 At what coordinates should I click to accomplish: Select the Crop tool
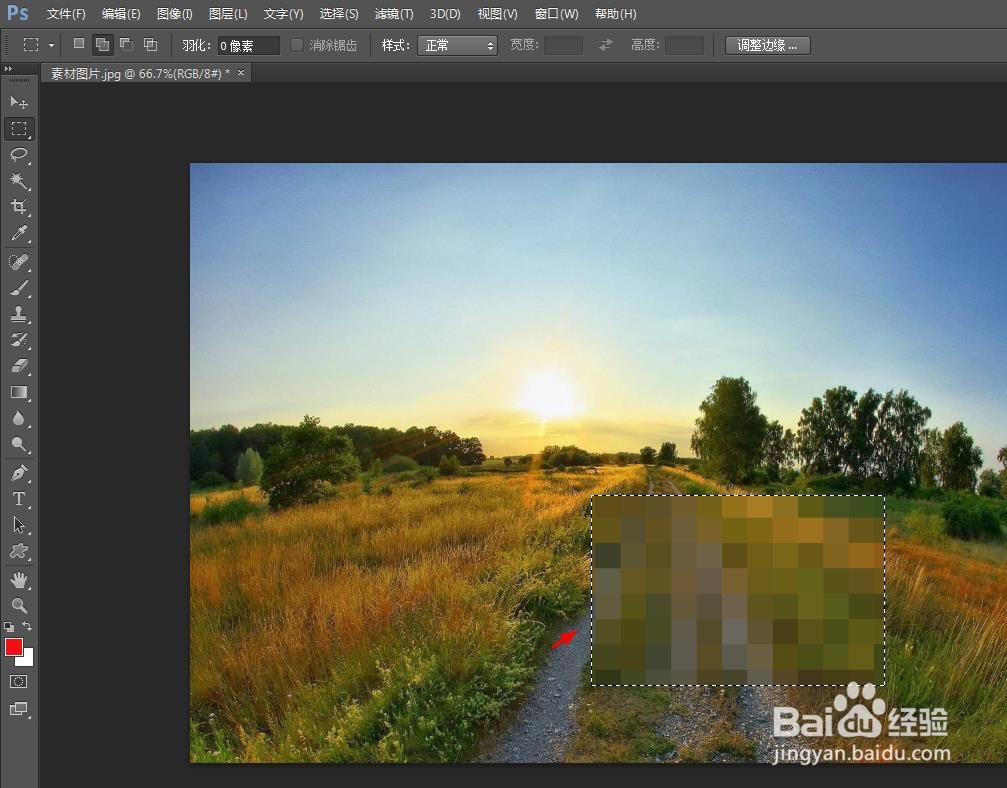pos(18,207)
